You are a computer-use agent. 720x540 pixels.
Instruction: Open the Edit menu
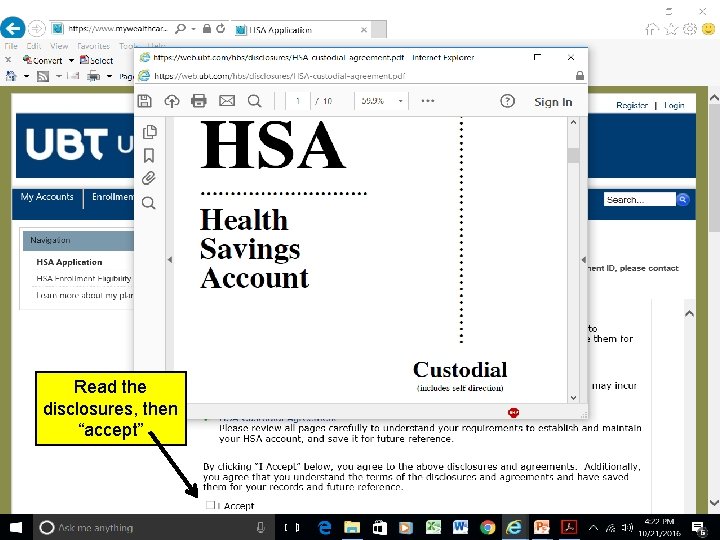coord(34,46)
